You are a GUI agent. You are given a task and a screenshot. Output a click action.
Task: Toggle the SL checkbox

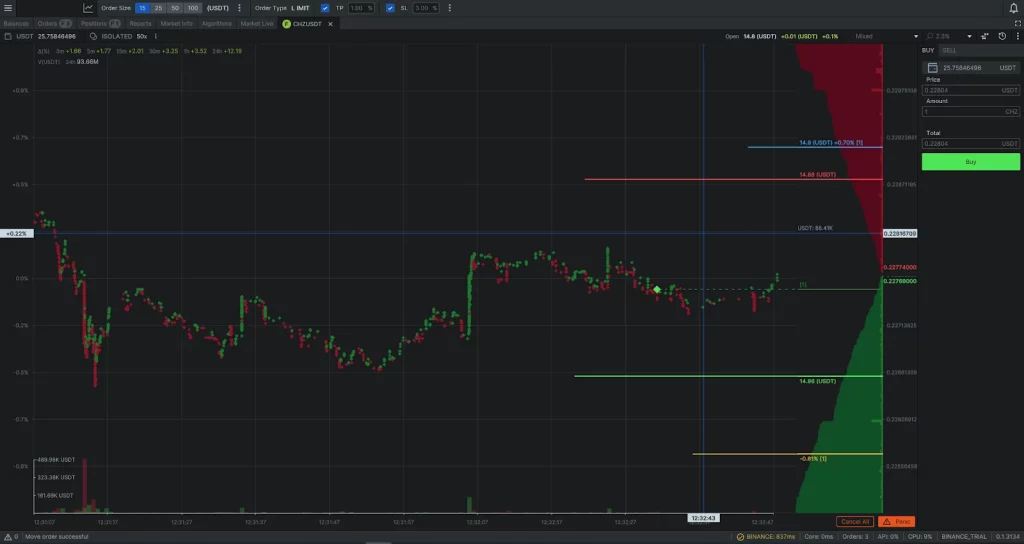pyautogui.click(x=390, y=8)
